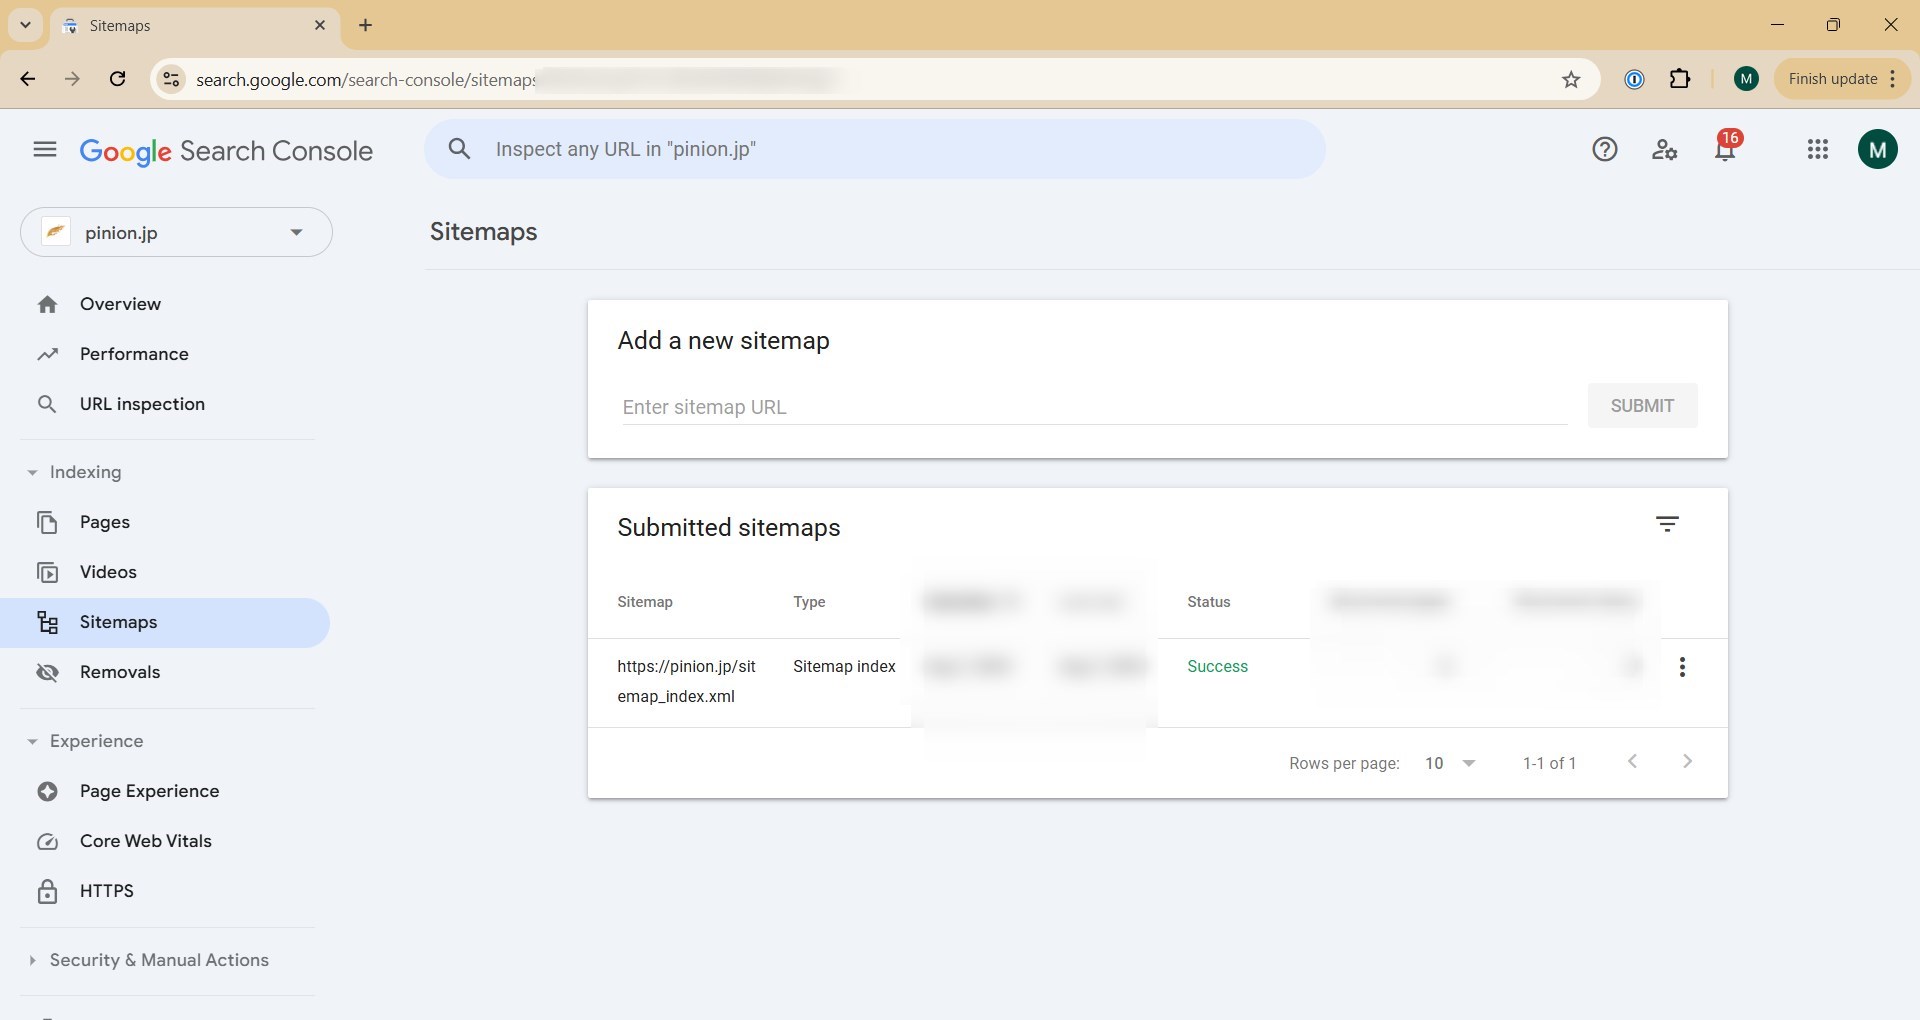Open Chrome three-dot menu
The image size is (1920, 1020).
(x=1893, y=79)
